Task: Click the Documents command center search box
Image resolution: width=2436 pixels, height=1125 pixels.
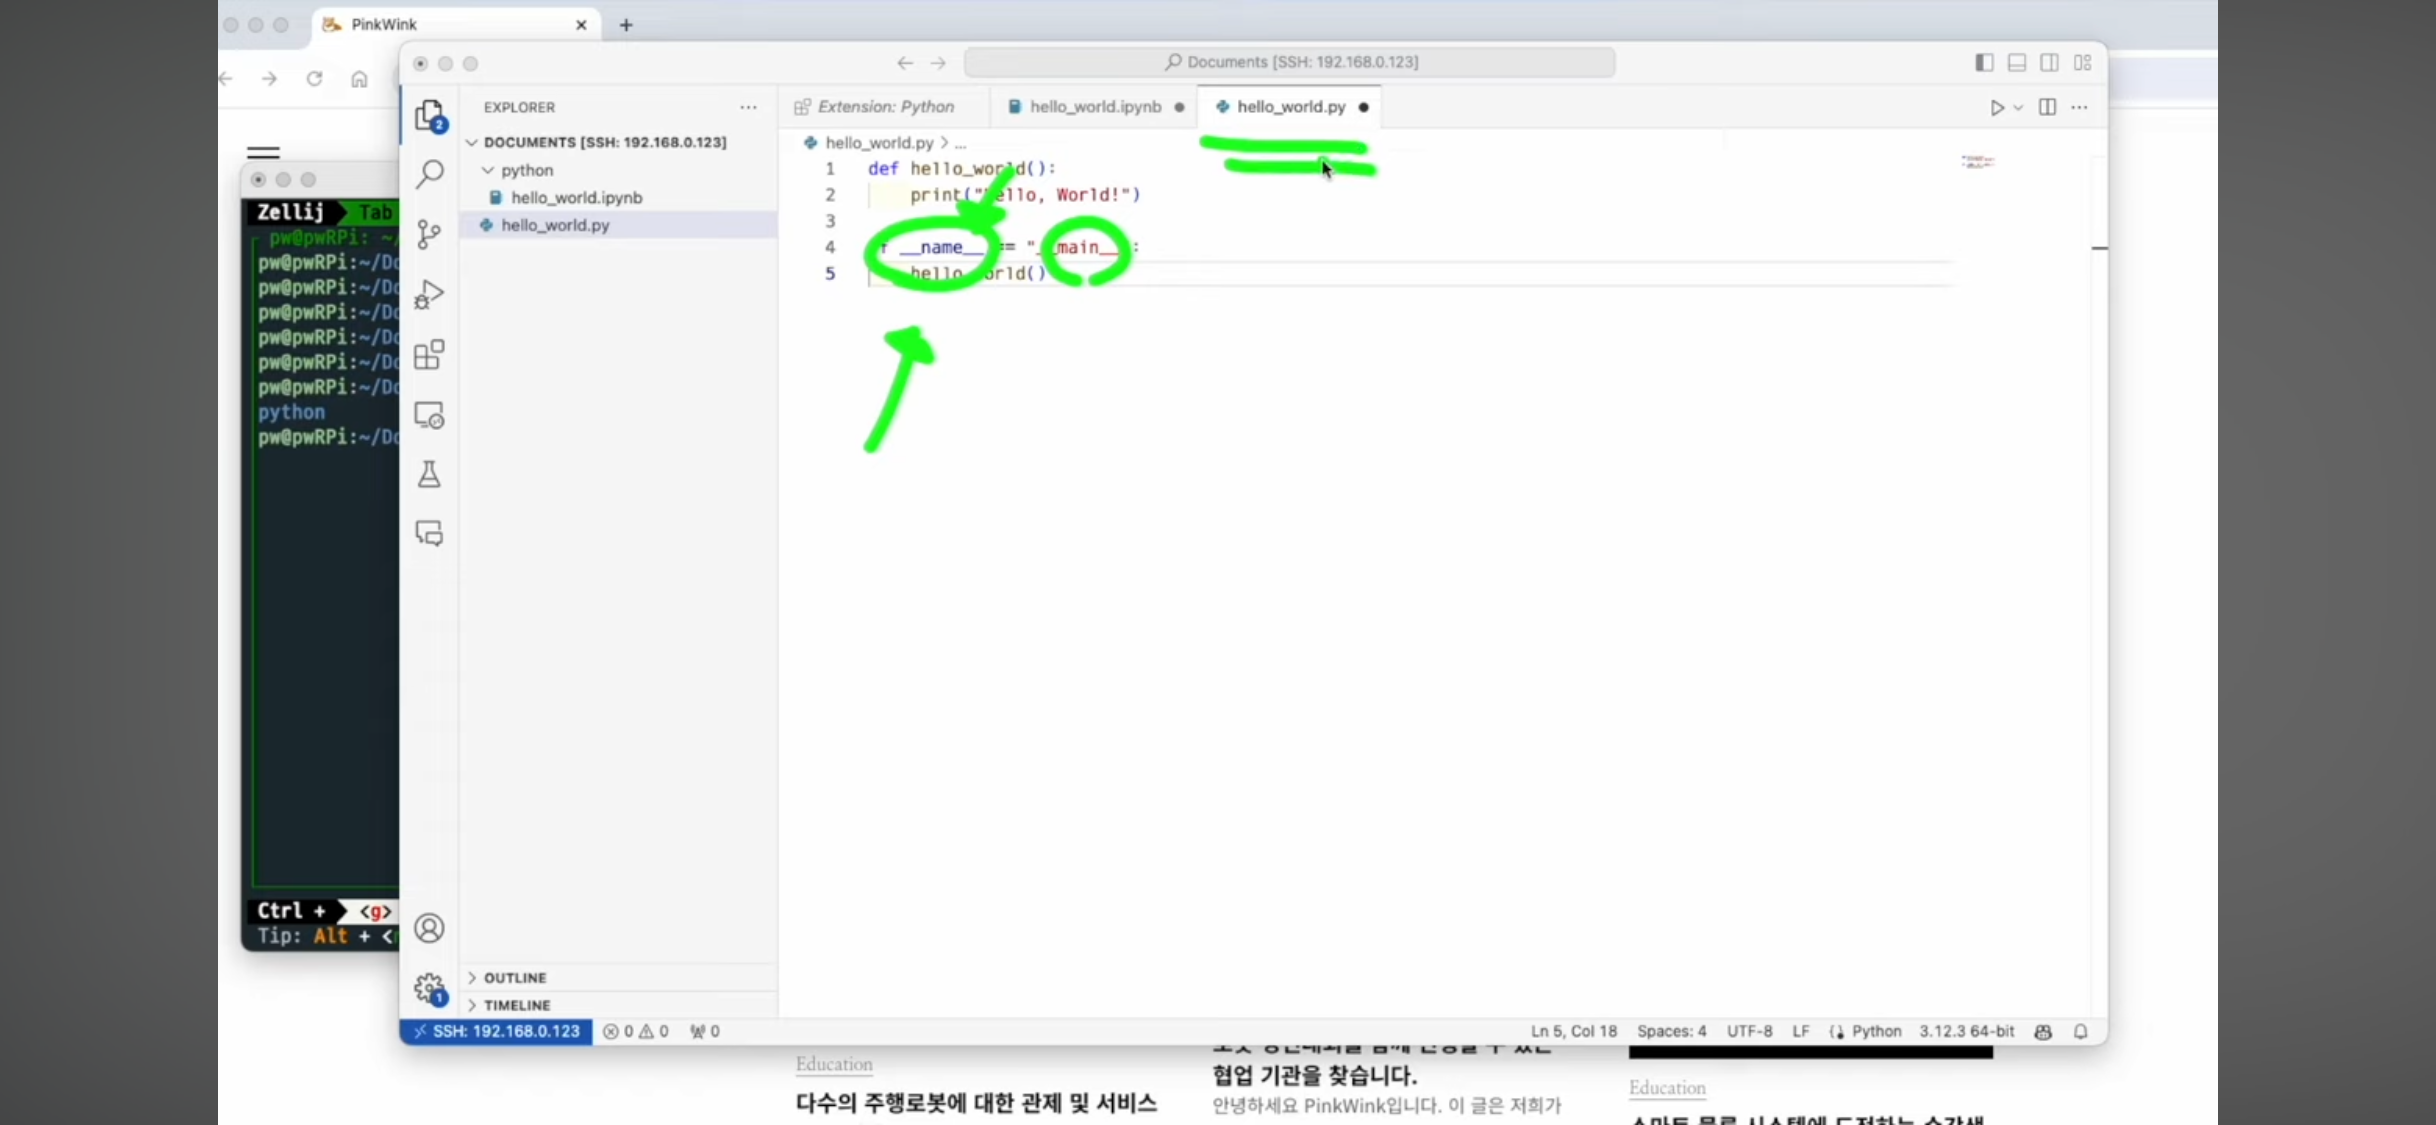Action: [1290, 62]
